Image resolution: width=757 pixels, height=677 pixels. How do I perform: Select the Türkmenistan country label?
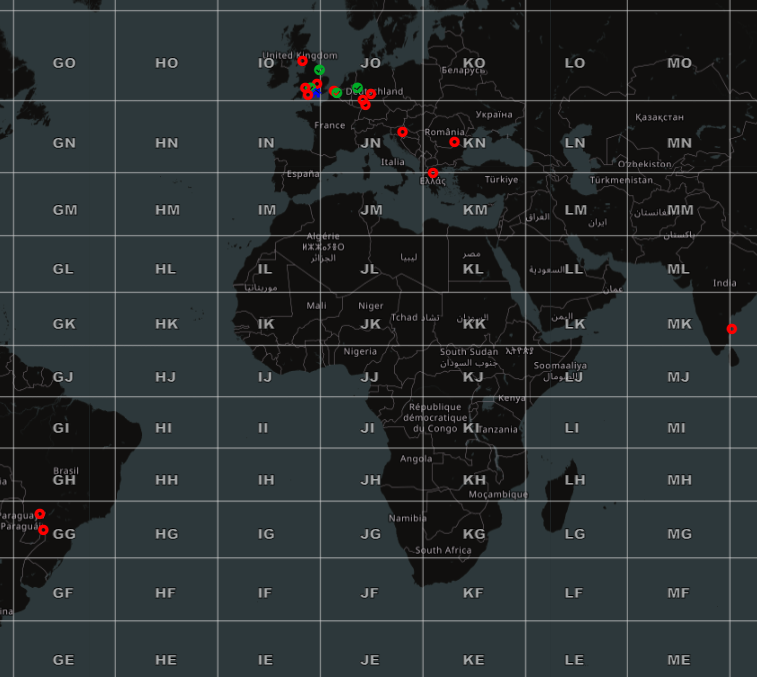coord(621,180)
